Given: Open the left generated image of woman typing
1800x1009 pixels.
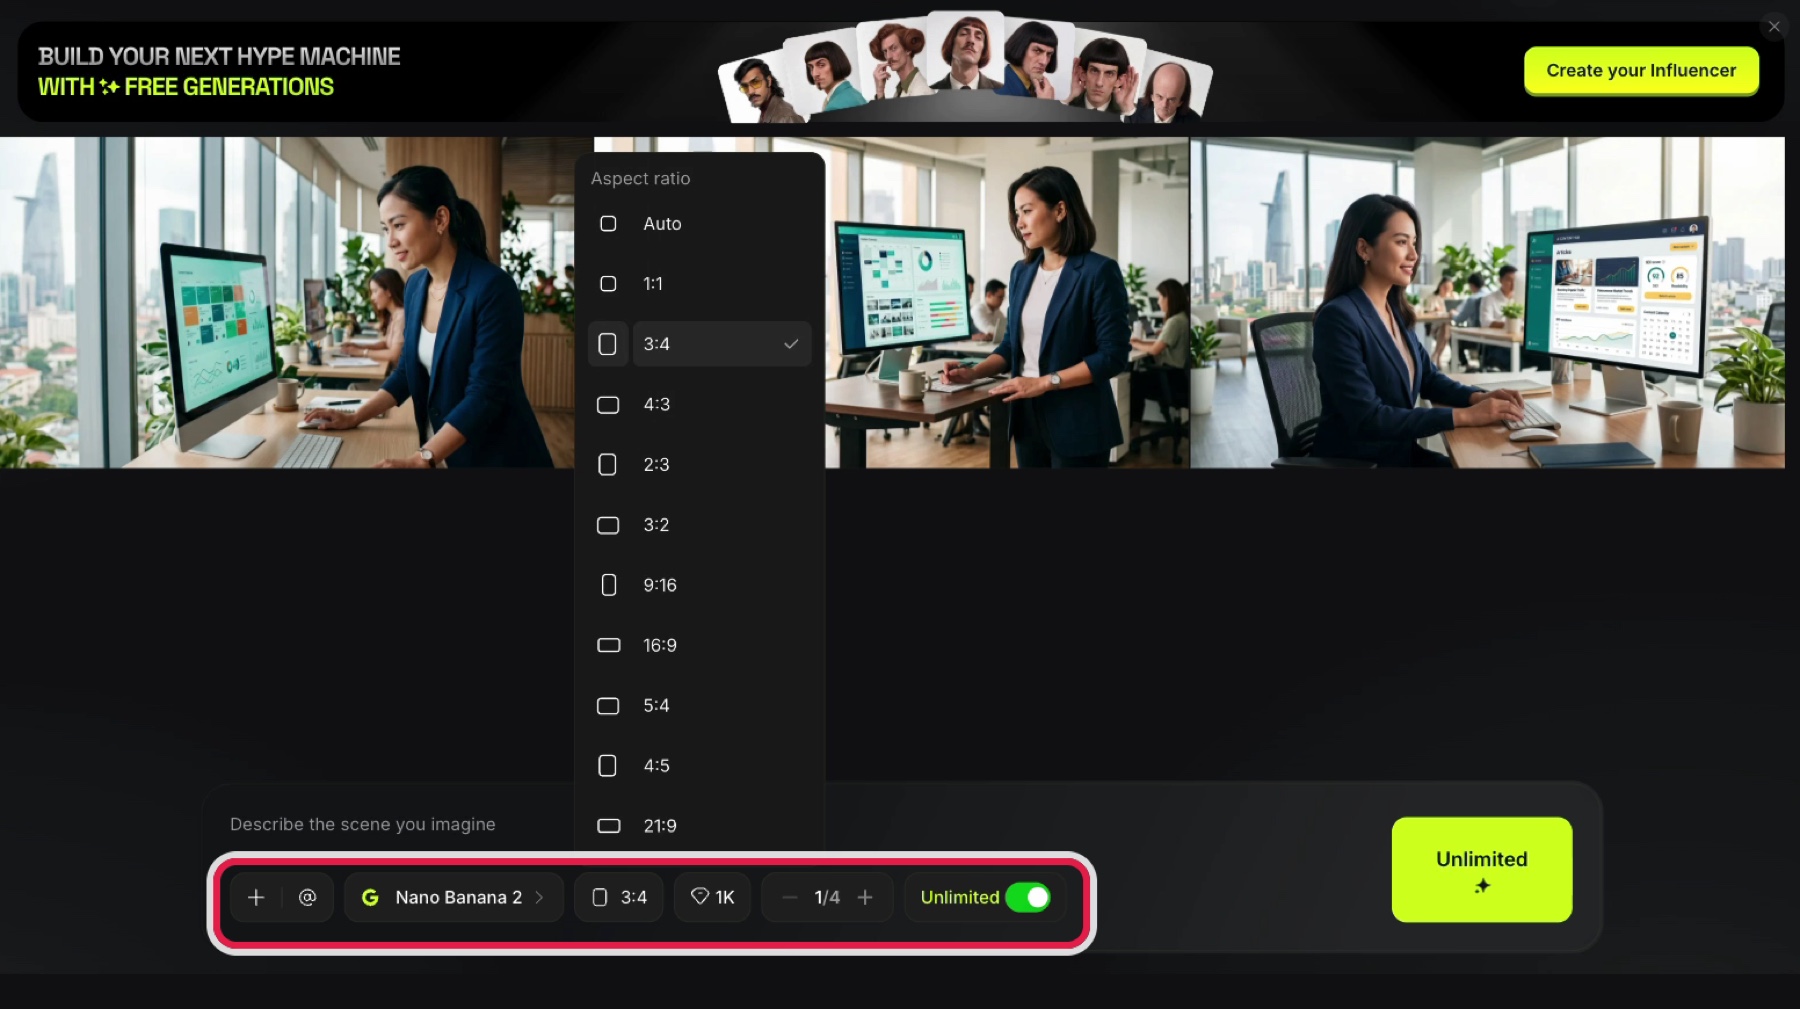Looking at the screenshot, I should (x=287, y=302).
